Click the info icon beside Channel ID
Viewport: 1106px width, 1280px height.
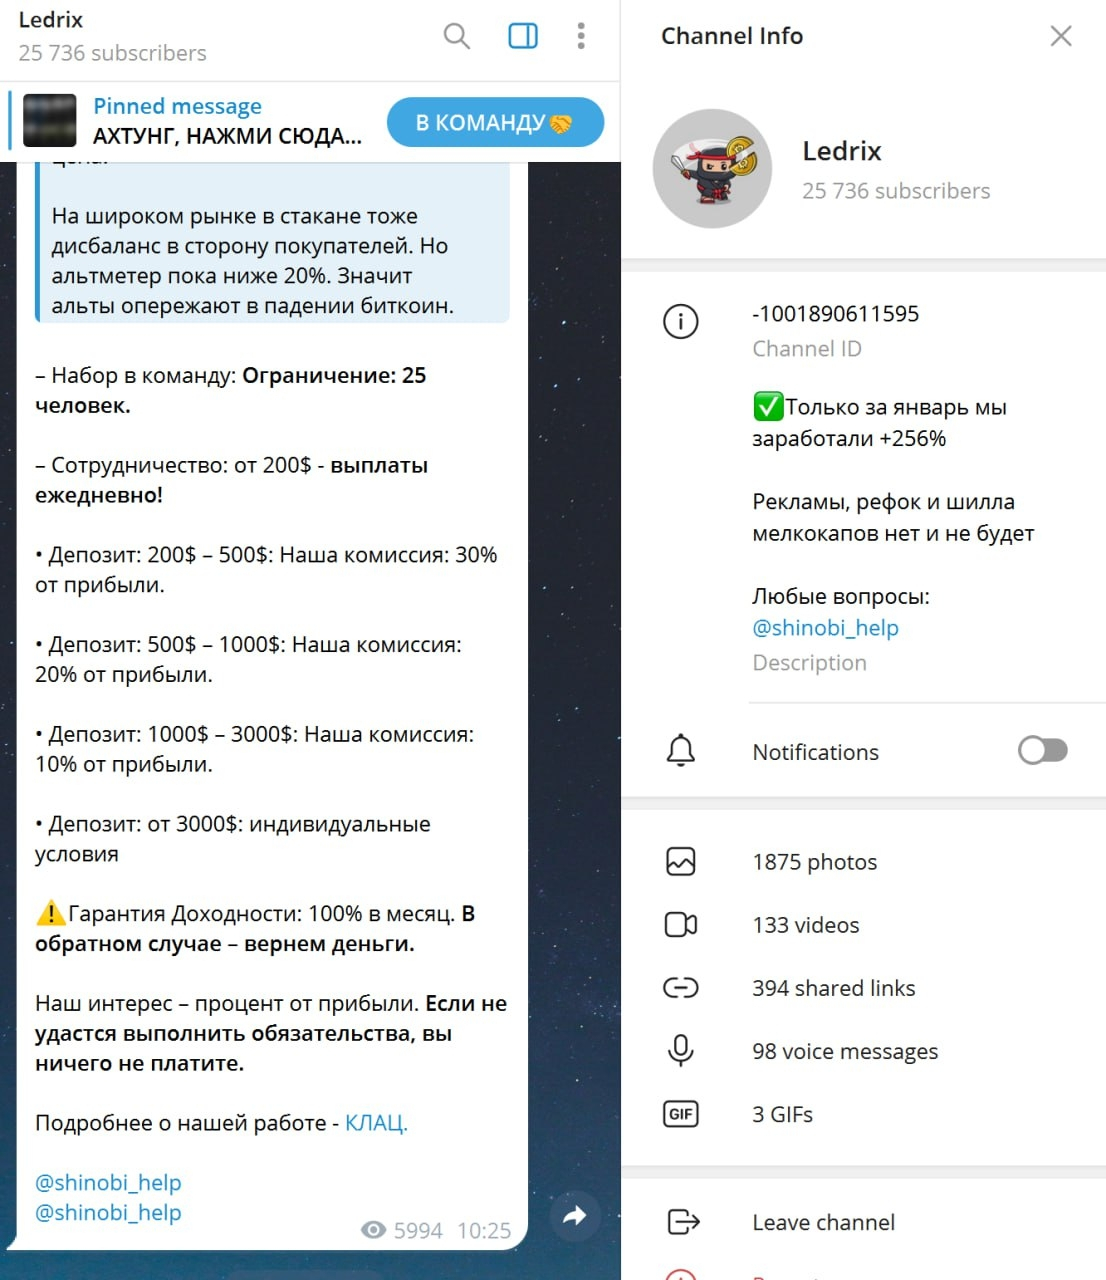681,322
